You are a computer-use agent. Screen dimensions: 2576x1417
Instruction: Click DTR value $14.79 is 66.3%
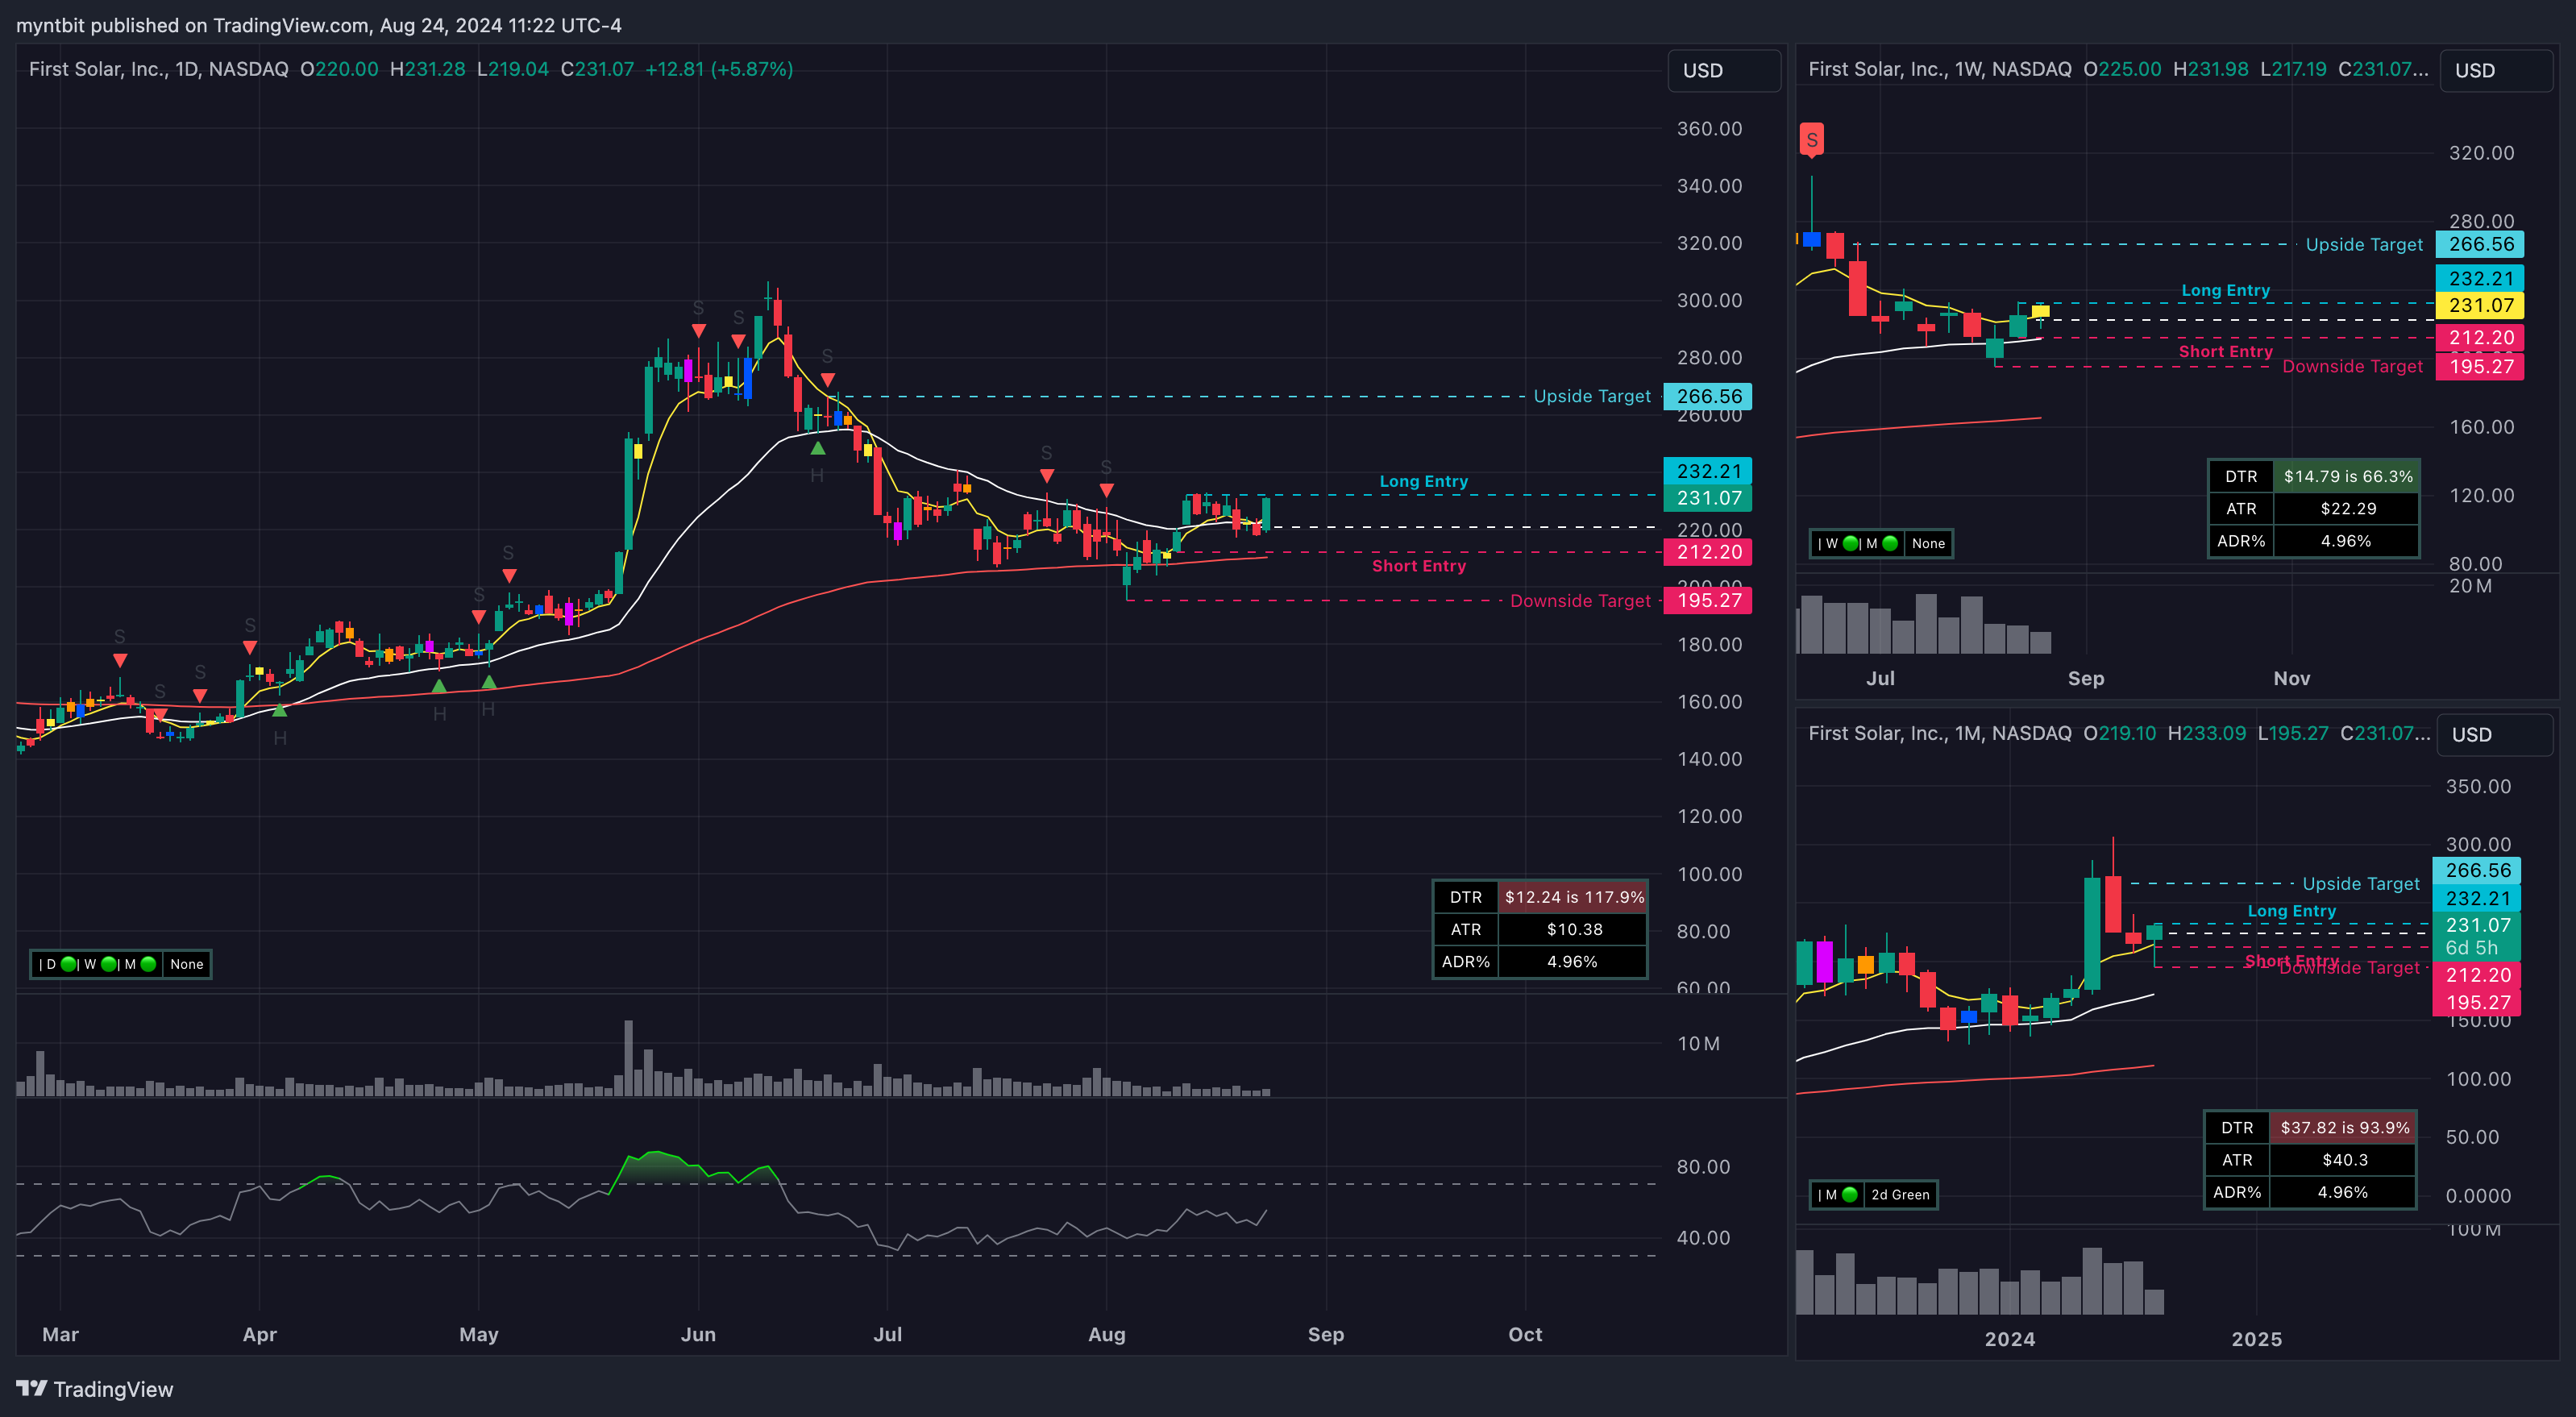coord(2347,476)
